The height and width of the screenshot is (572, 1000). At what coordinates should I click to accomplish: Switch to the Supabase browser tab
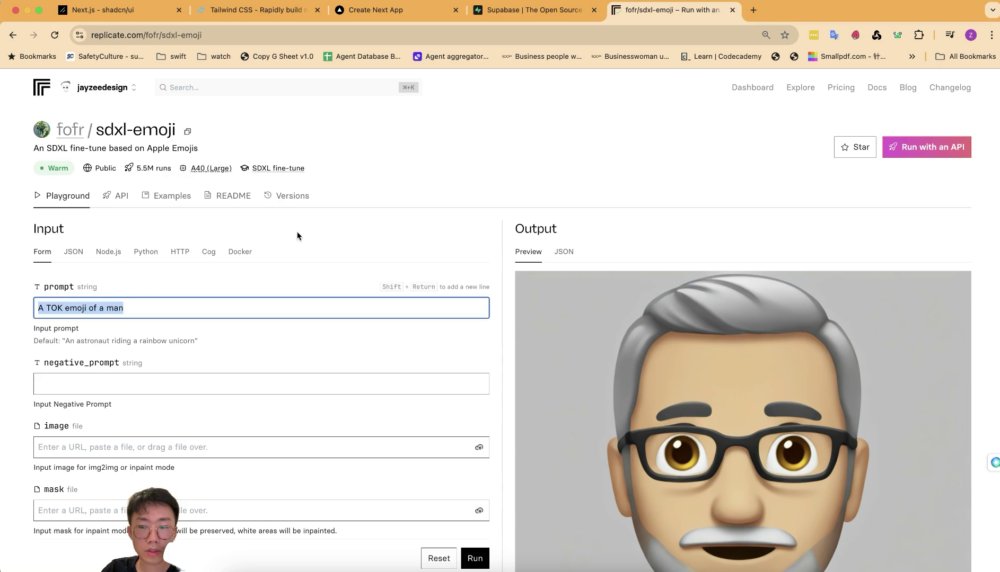[533, 10]
